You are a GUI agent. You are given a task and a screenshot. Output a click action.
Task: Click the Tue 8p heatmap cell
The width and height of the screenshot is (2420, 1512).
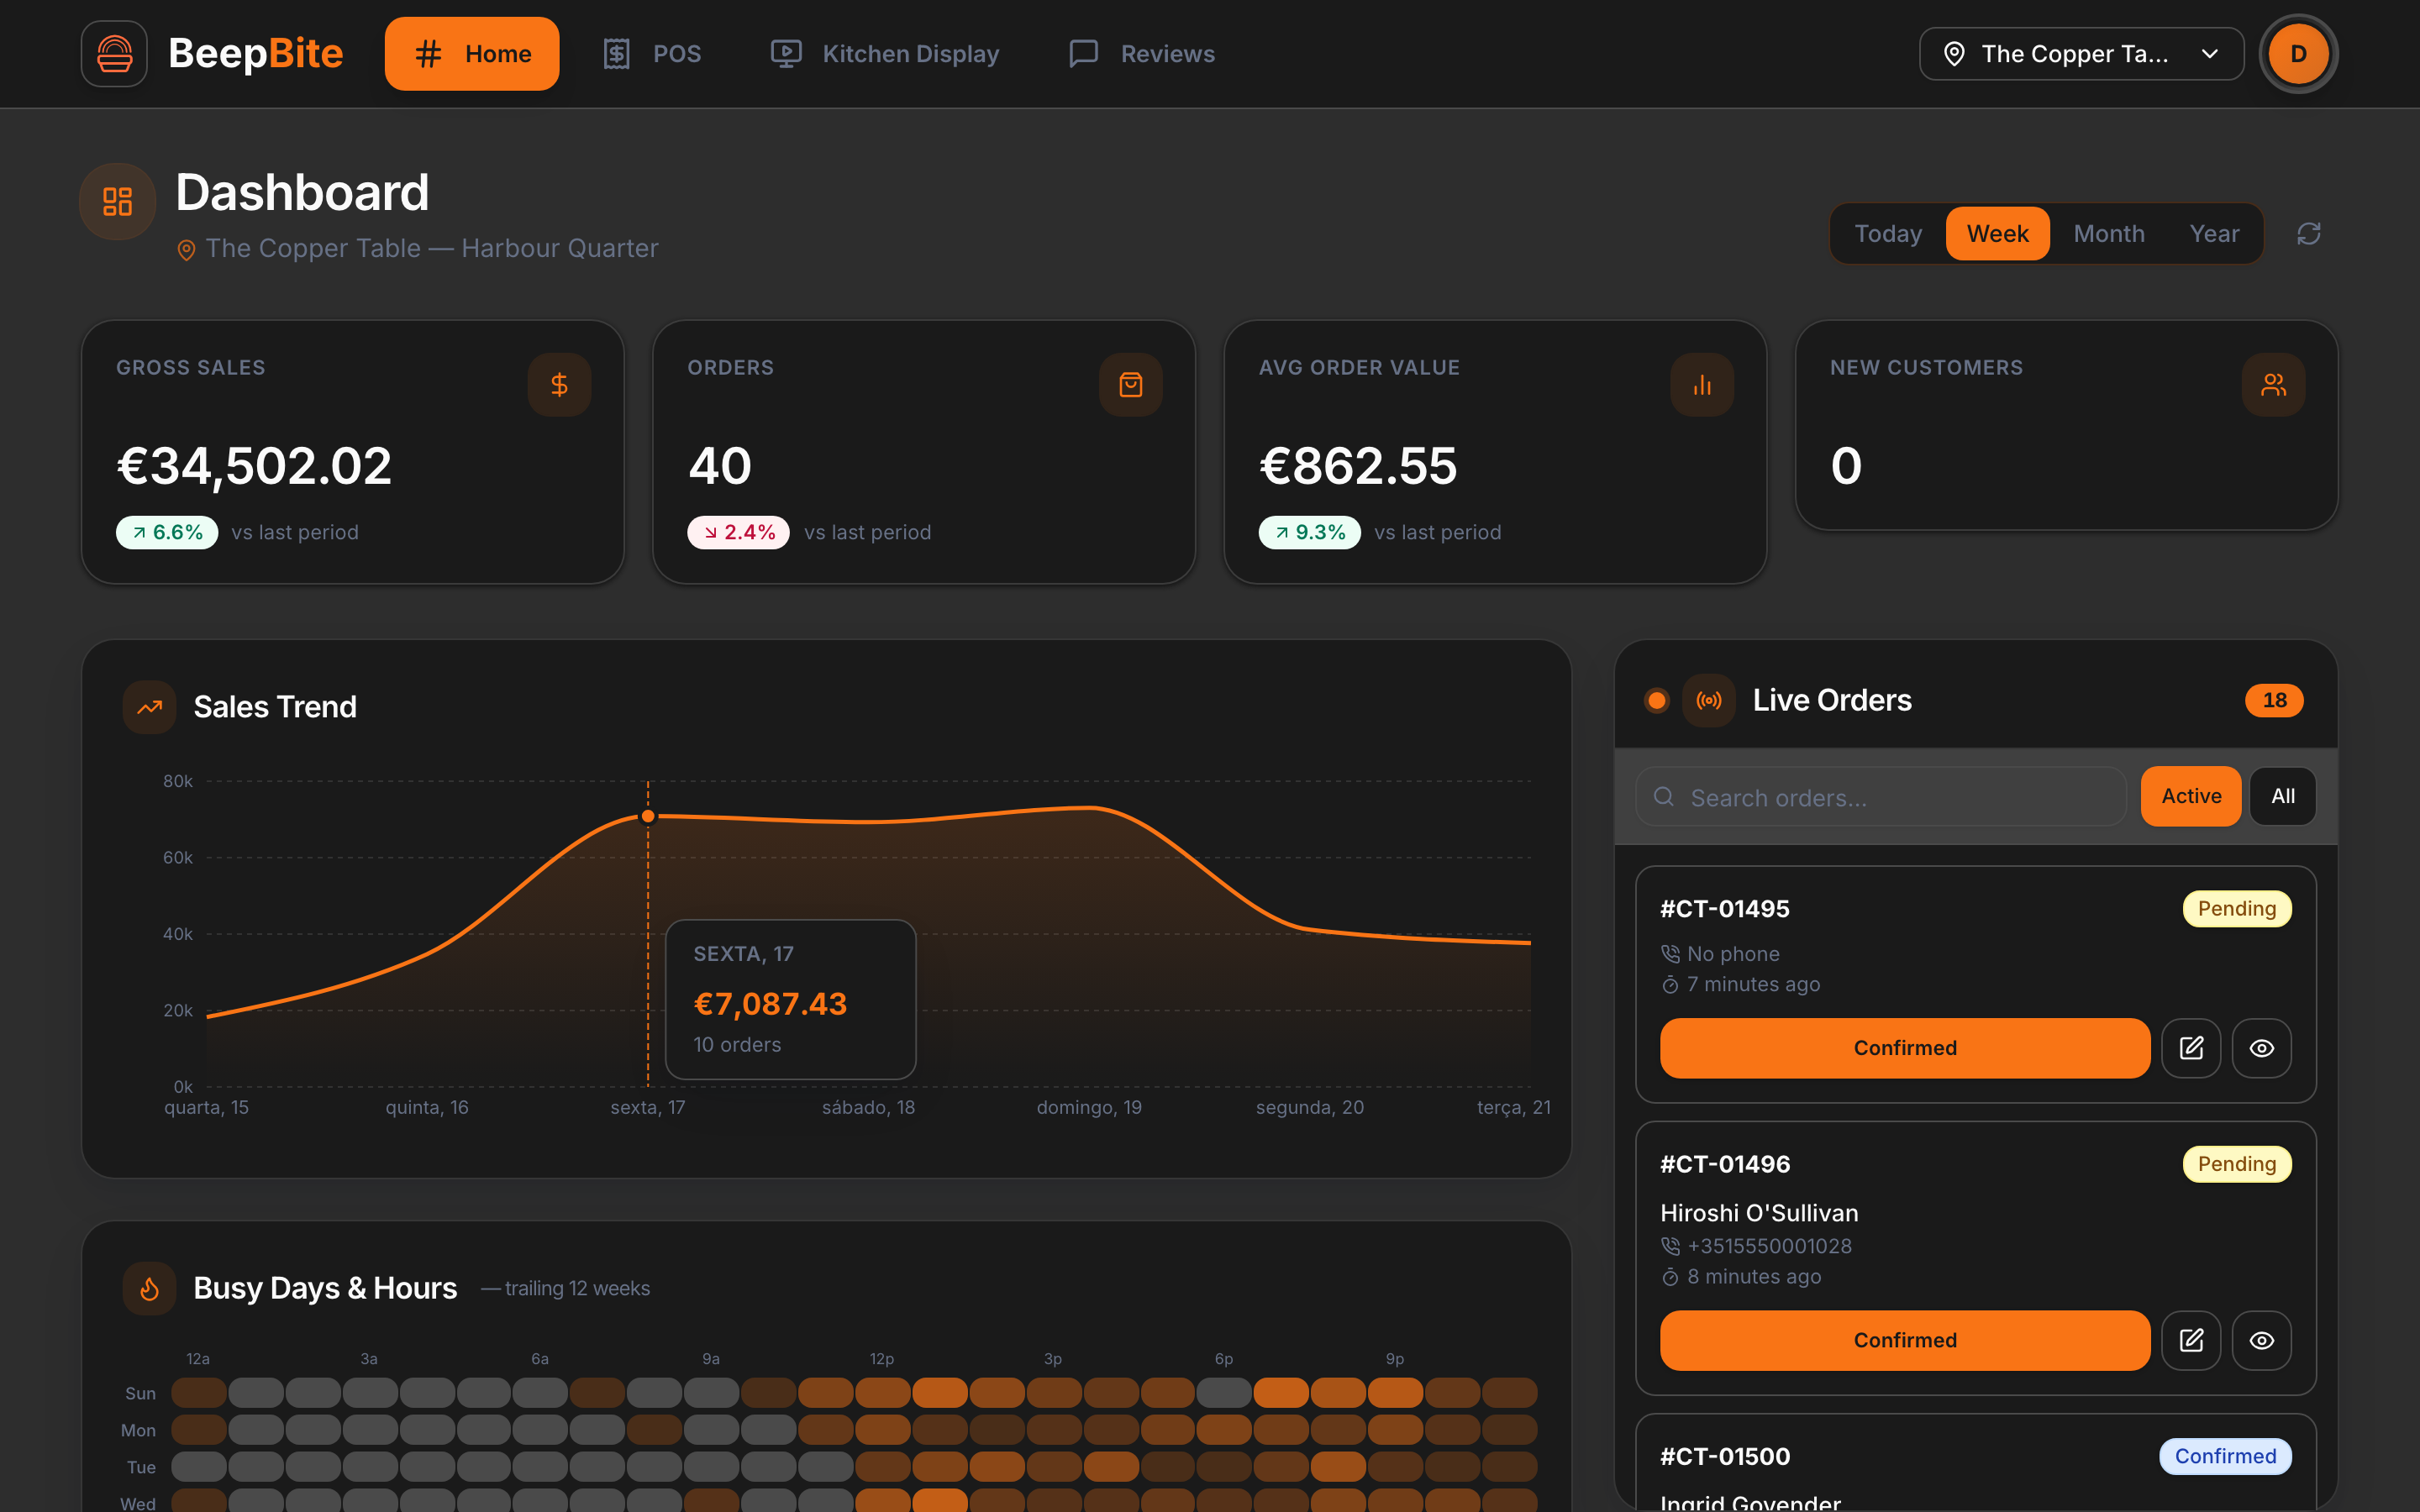[x=1338, y=1467]
